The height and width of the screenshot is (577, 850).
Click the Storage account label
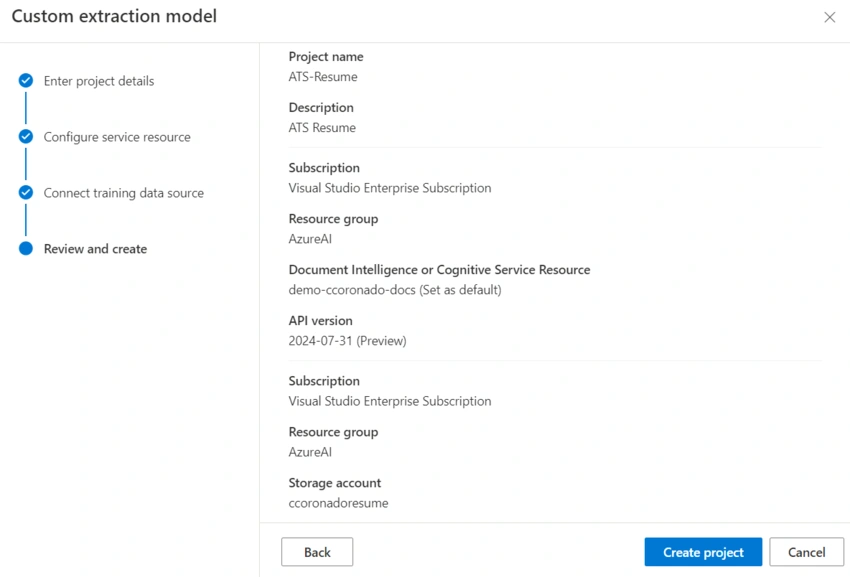pyautogui.click(x=334, y=483)
